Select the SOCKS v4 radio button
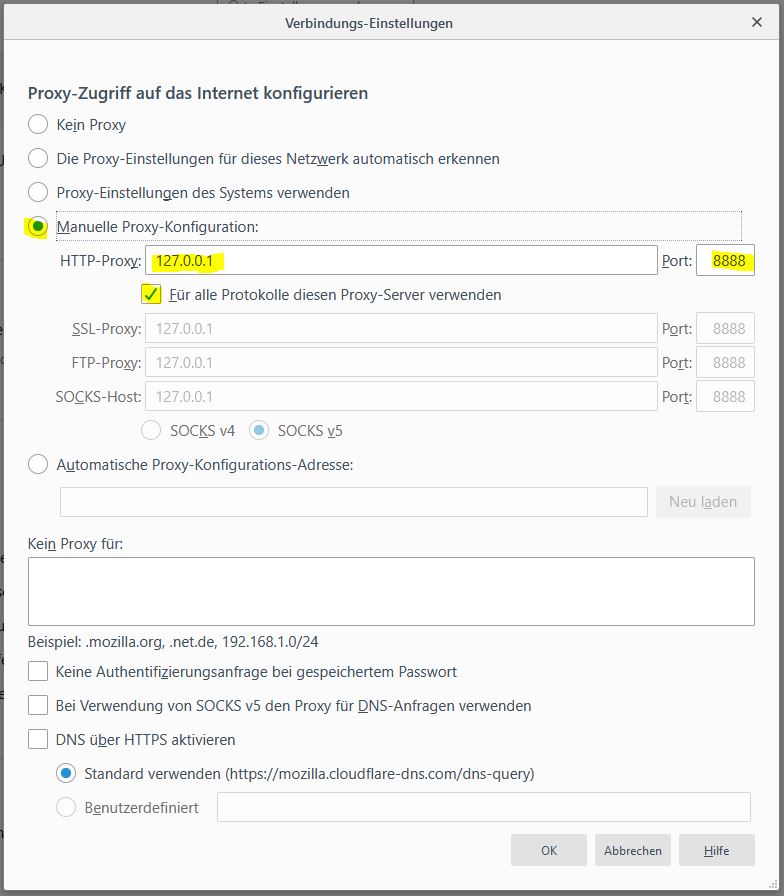 (x=152, y=430)
